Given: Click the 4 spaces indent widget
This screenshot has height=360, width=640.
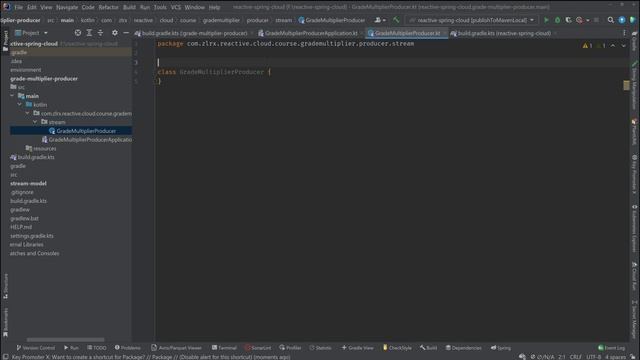Looking at the screenshot, I should [x=615, y=357].
